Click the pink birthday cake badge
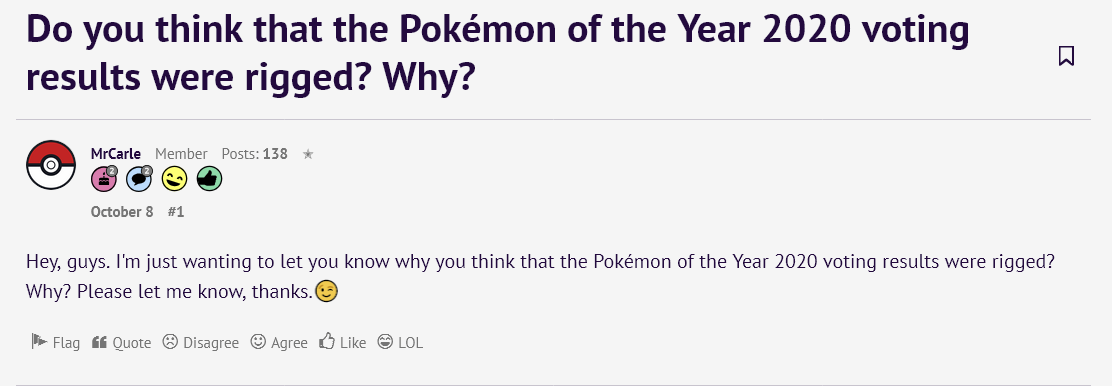This screenshot has height=386, width=1112. [104, 179]
